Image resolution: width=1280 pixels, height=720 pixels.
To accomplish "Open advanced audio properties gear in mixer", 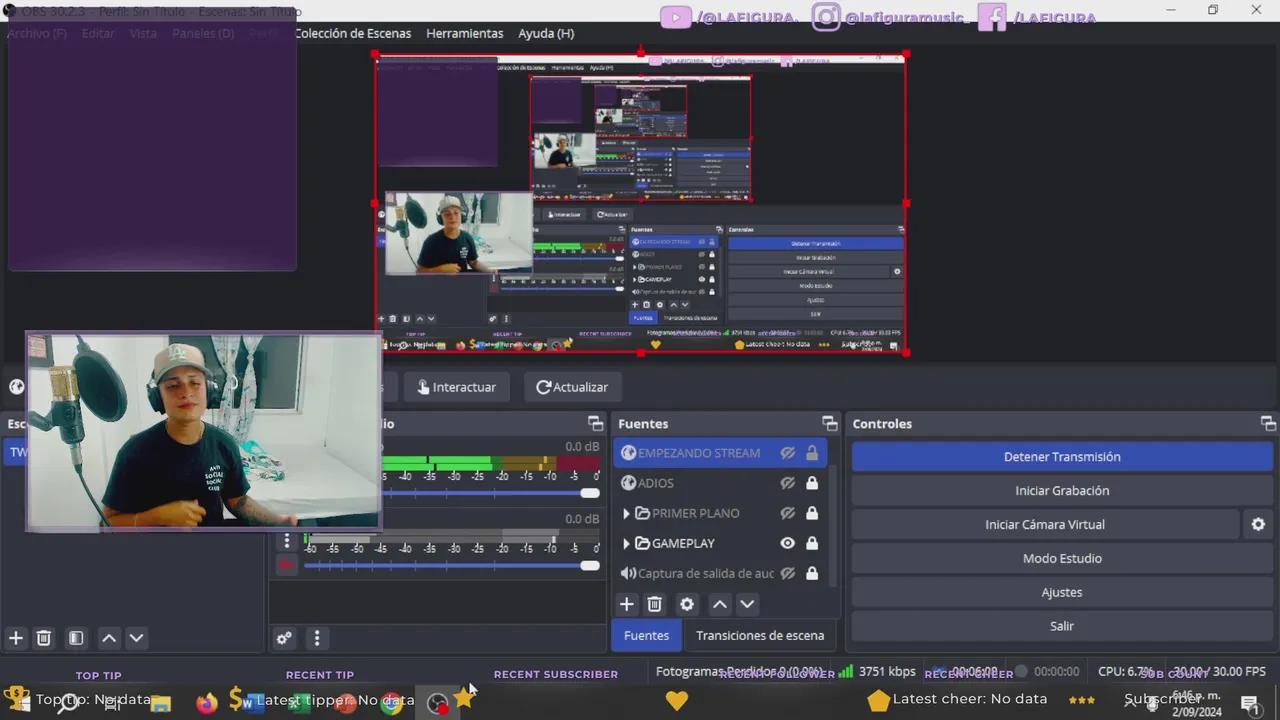I will coord(284,637).
